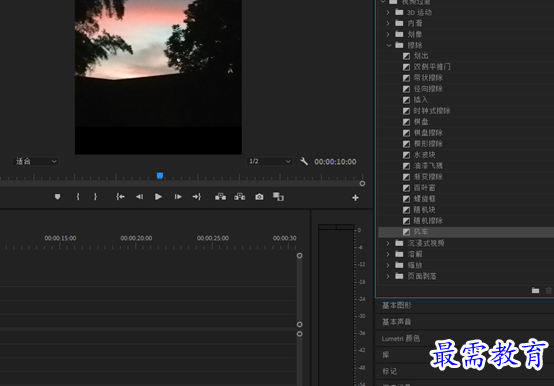Select the 油漆飞溅 transition

(x=428, y=166)
